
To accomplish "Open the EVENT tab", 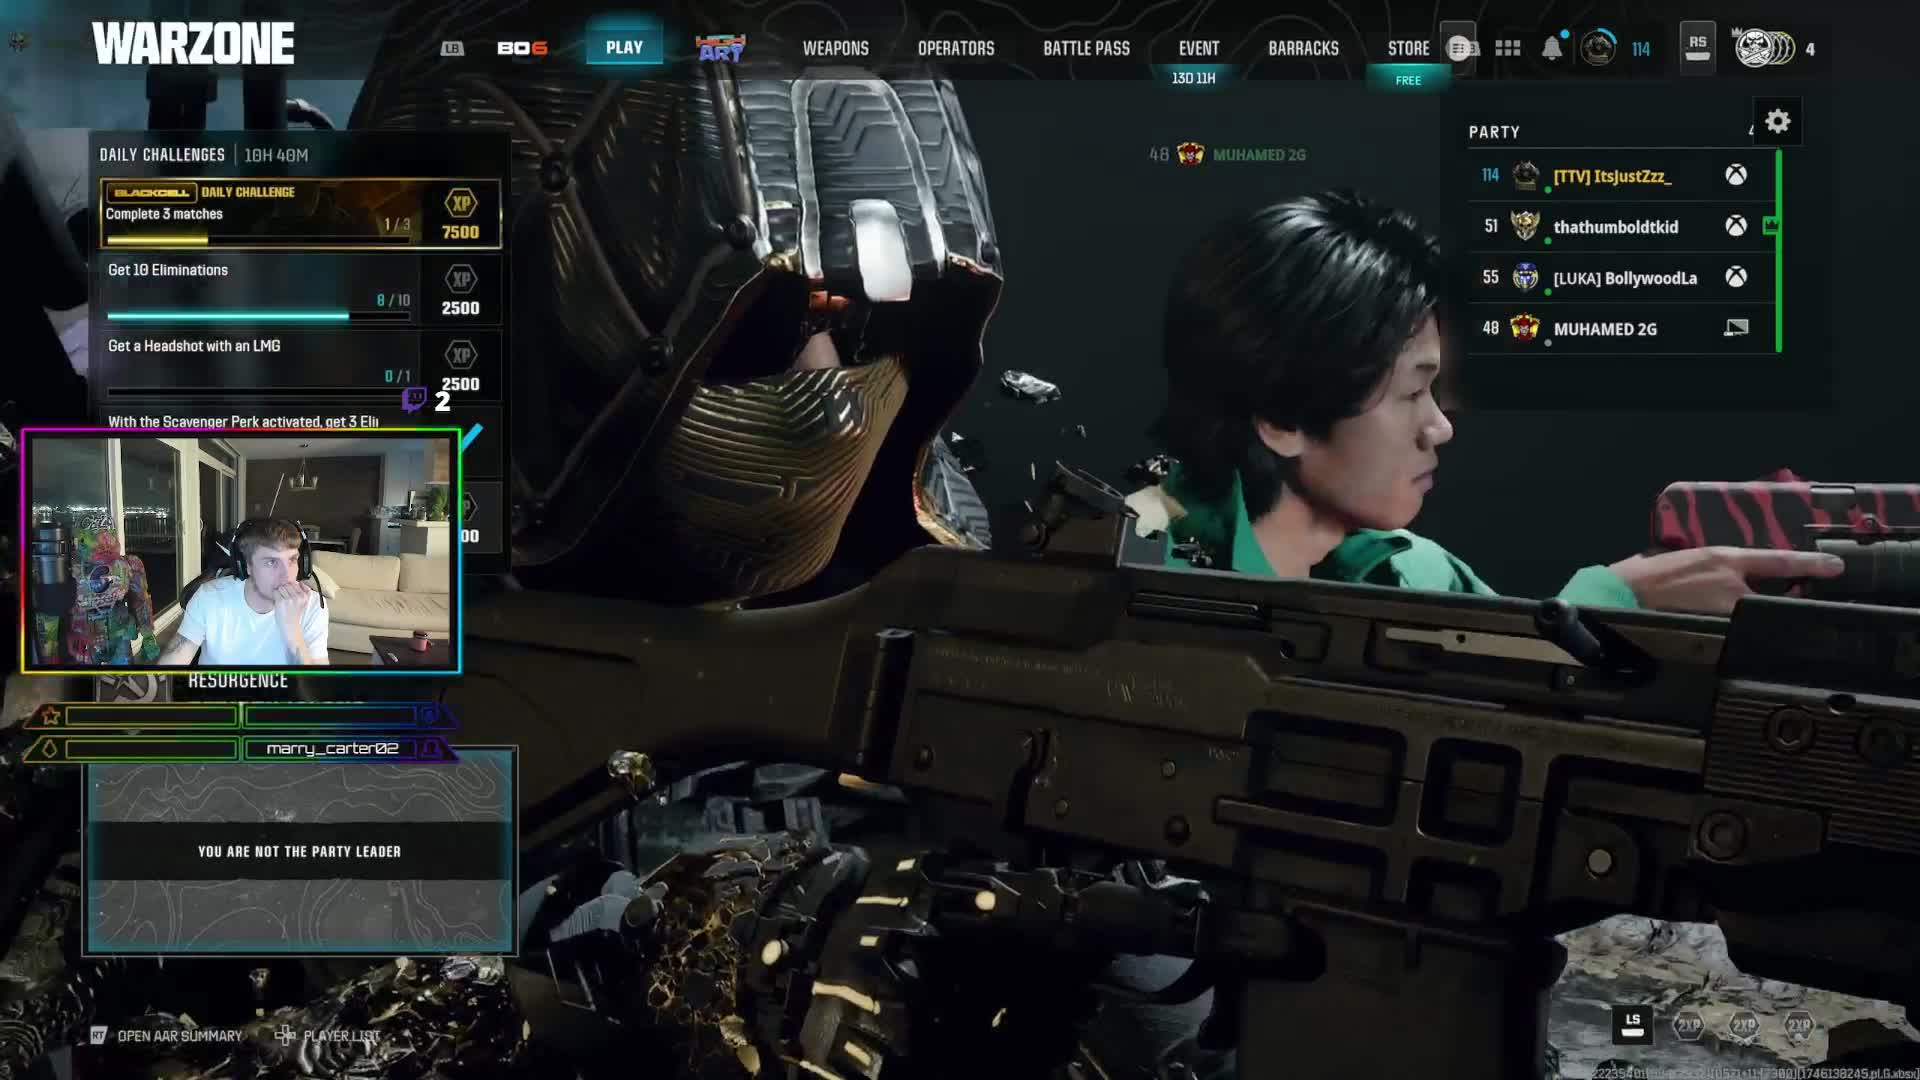I will [x=1198, y=48].
